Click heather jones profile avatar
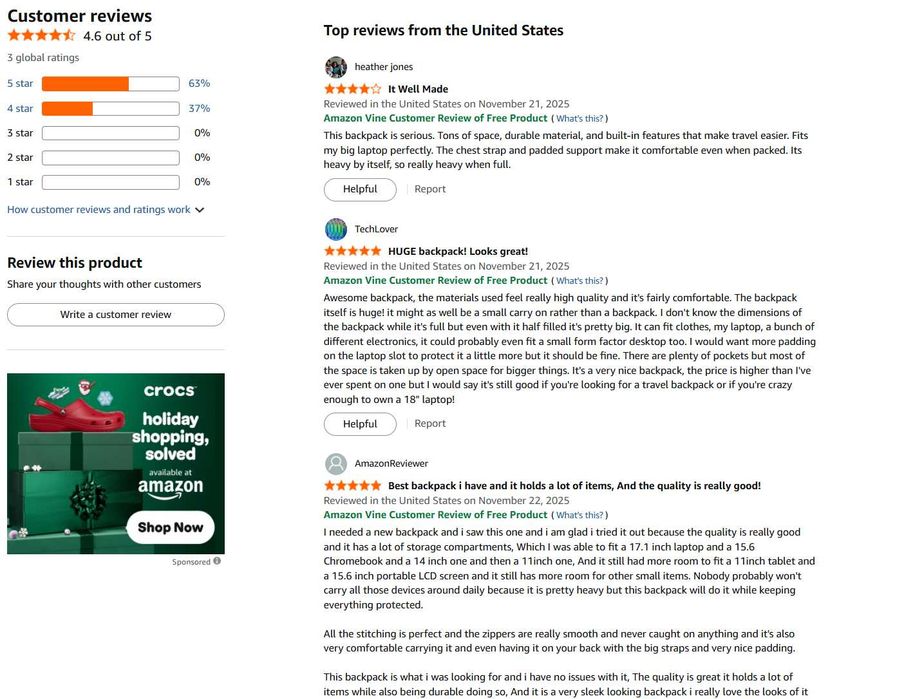 click(x=336, y=67)
